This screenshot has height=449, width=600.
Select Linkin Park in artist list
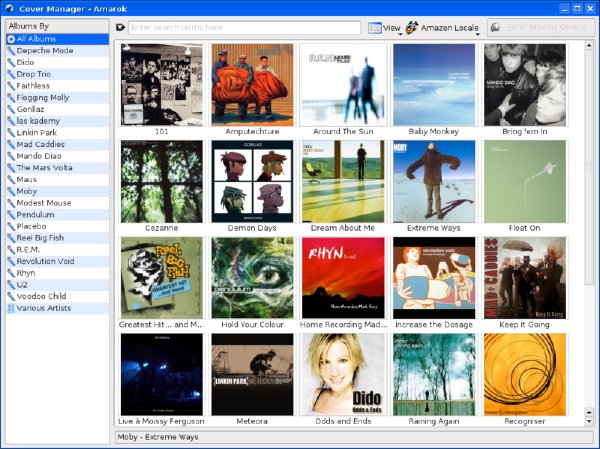click(x=57, y=132)
